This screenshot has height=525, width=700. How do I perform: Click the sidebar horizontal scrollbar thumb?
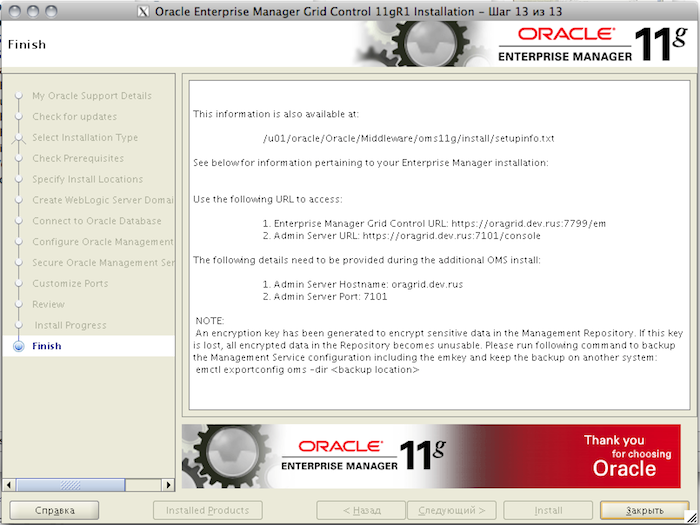(x=71, y=485)
